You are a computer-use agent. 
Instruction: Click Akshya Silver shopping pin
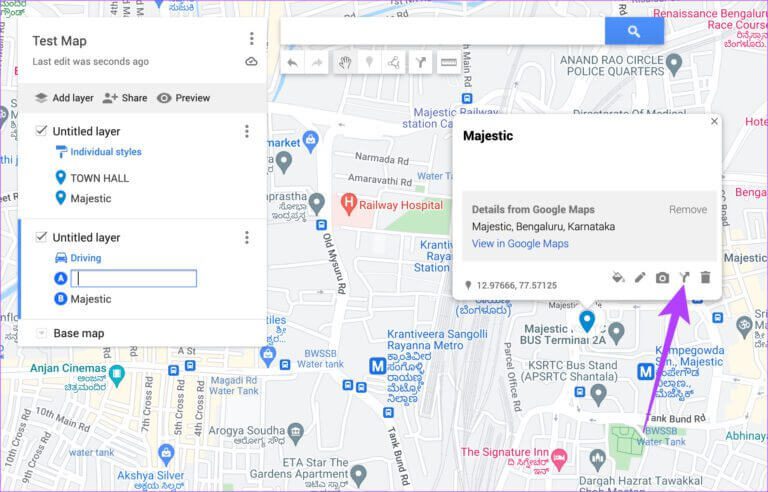[167, 455]
